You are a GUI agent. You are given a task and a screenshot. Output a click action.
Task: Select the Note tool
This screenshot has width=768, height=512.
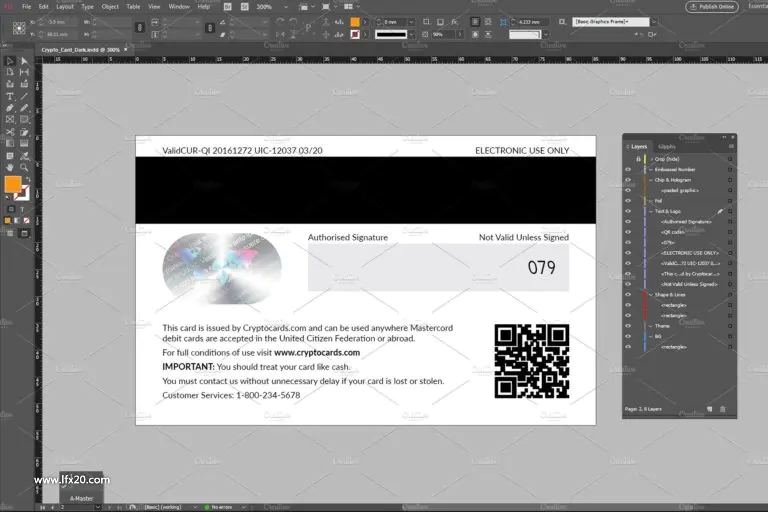pos(9,156)
